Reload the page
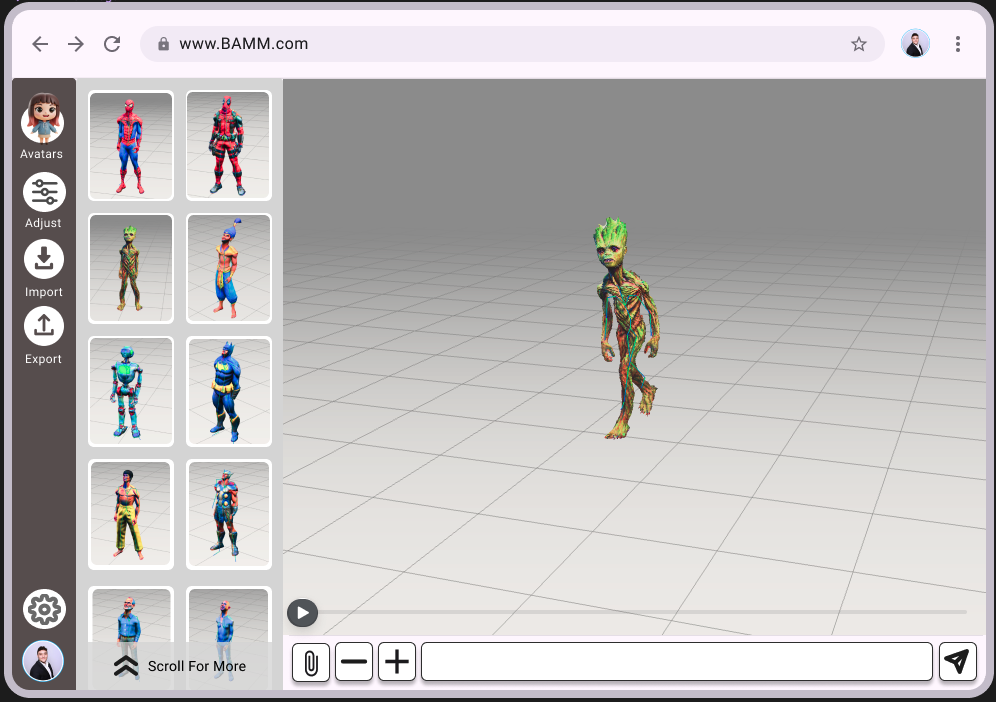Viewport: 996px width, 702px height. tap(112, 44)
